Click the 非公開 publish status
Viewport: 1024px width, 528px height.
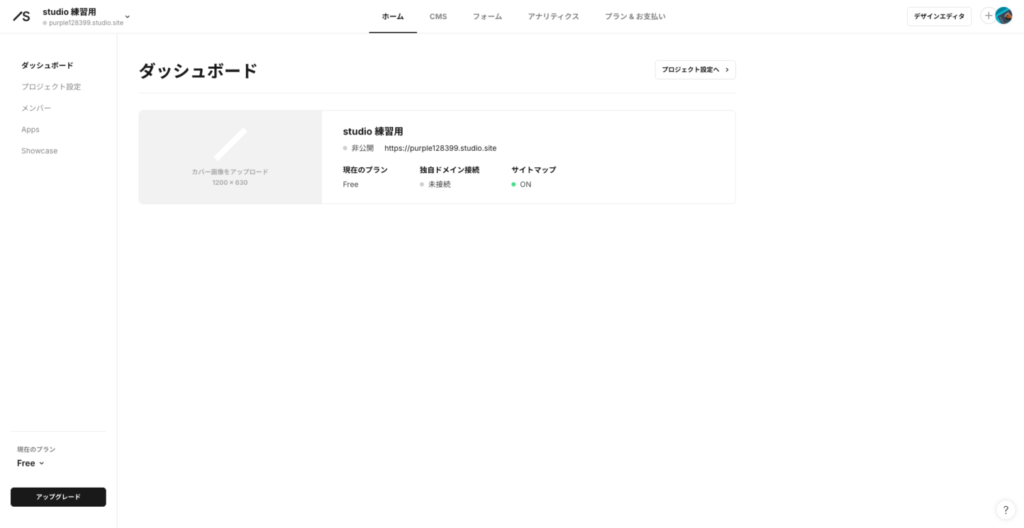(x=359, y=148)
